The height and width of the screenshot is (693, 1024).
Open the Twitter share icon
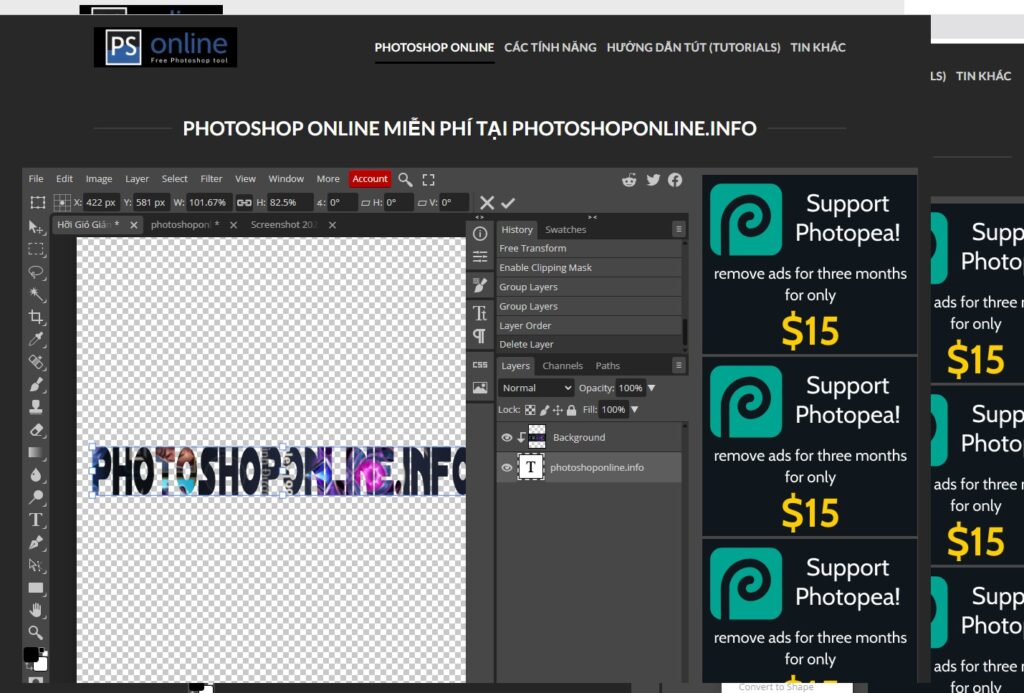653,180
